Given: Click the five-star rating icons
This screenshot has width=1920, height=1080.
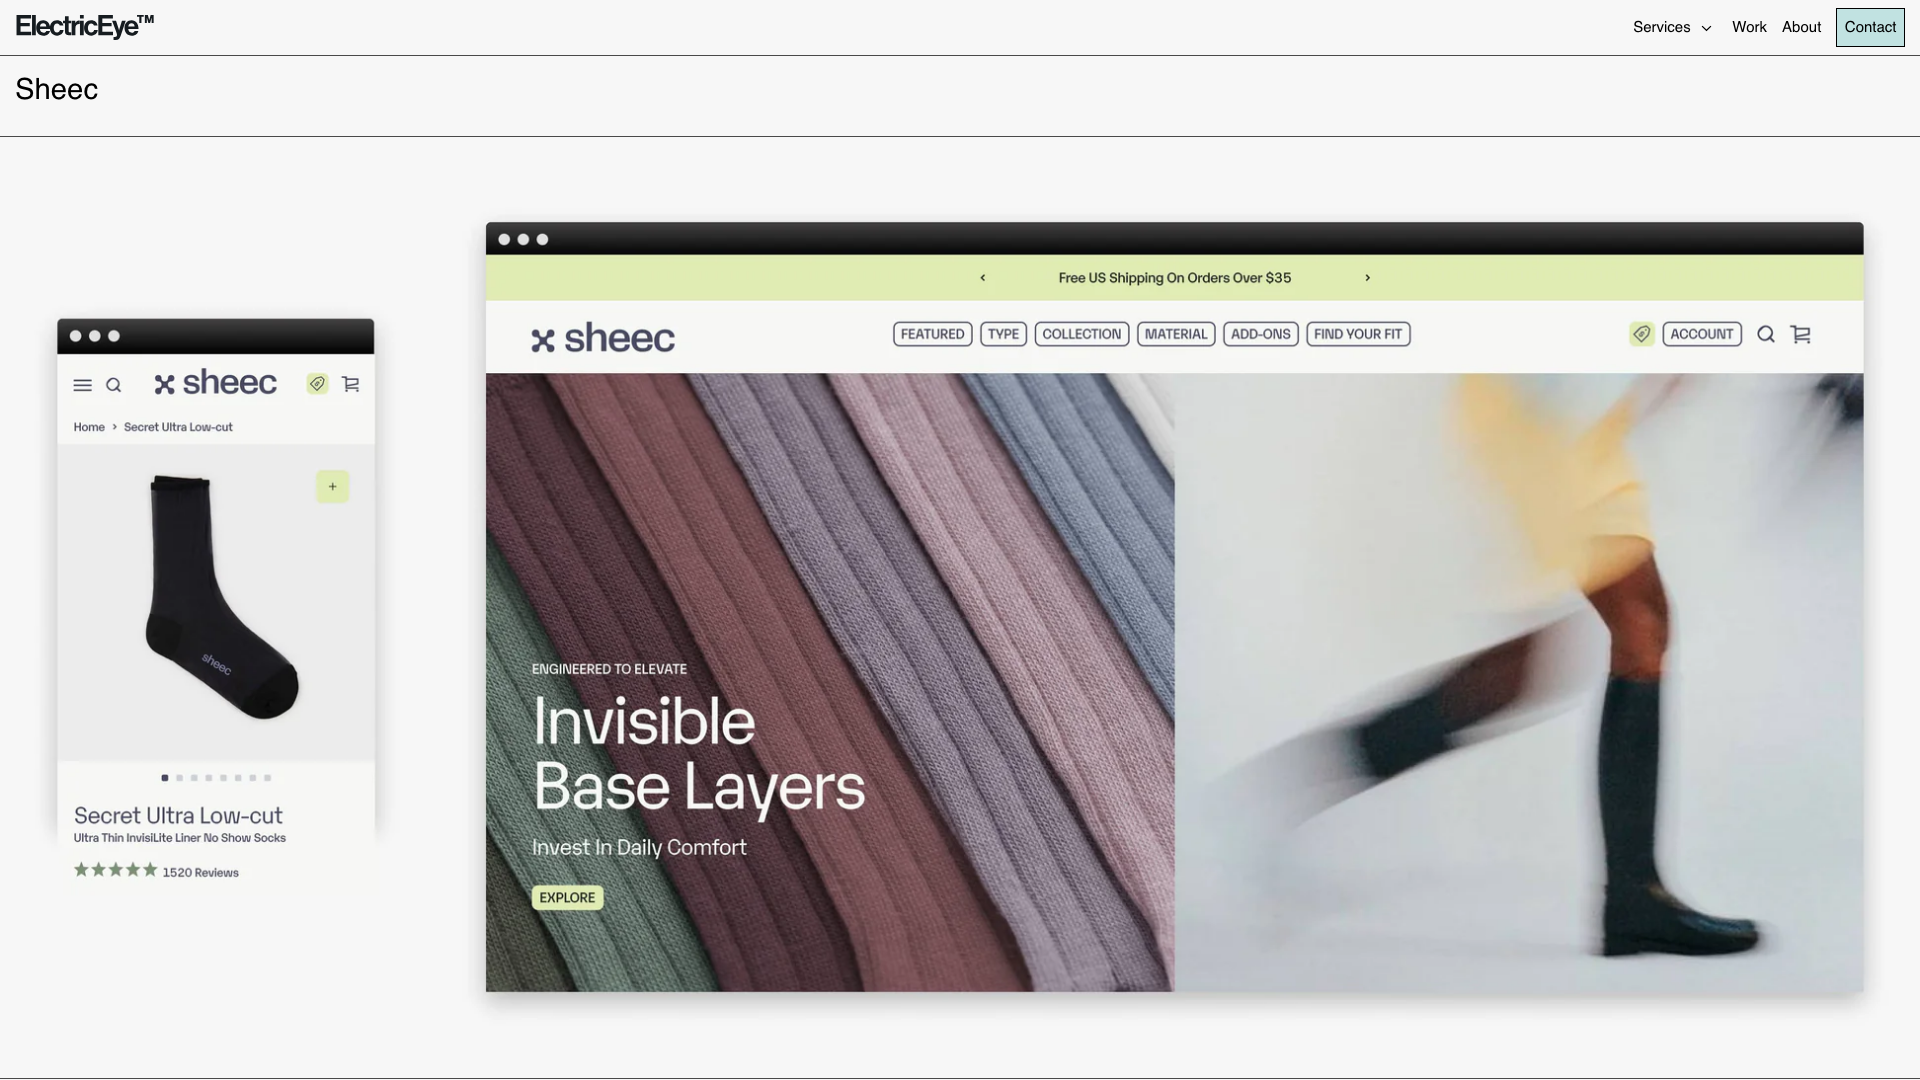Looking at the screenshot, I should [x=116, y=870].
